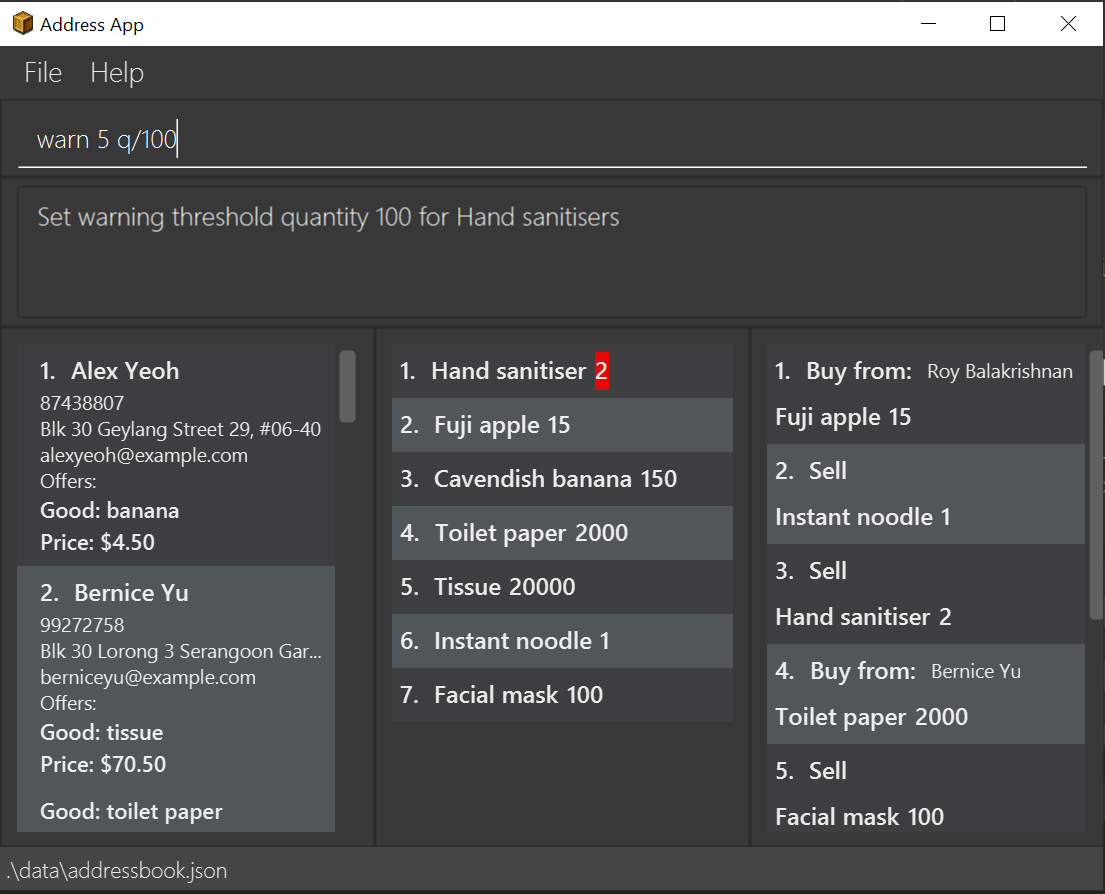The height and width of the screenshot is (894, 1105).
Task: Select the Buy from Roy Balakrishnan transaction
Action: point(925,394)
